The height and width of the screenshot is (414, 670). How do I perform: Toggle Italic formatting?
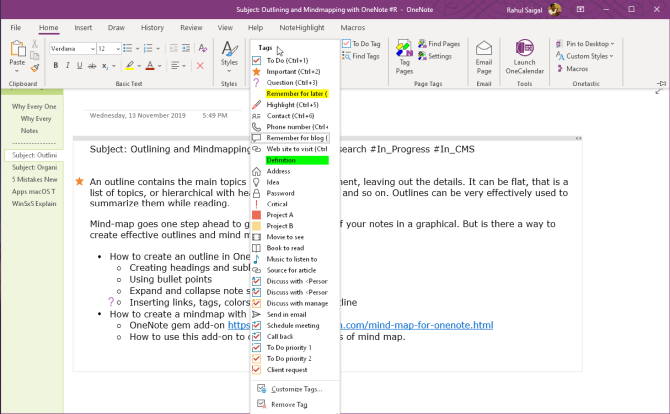pyautogui.click(x=68, y=65)
